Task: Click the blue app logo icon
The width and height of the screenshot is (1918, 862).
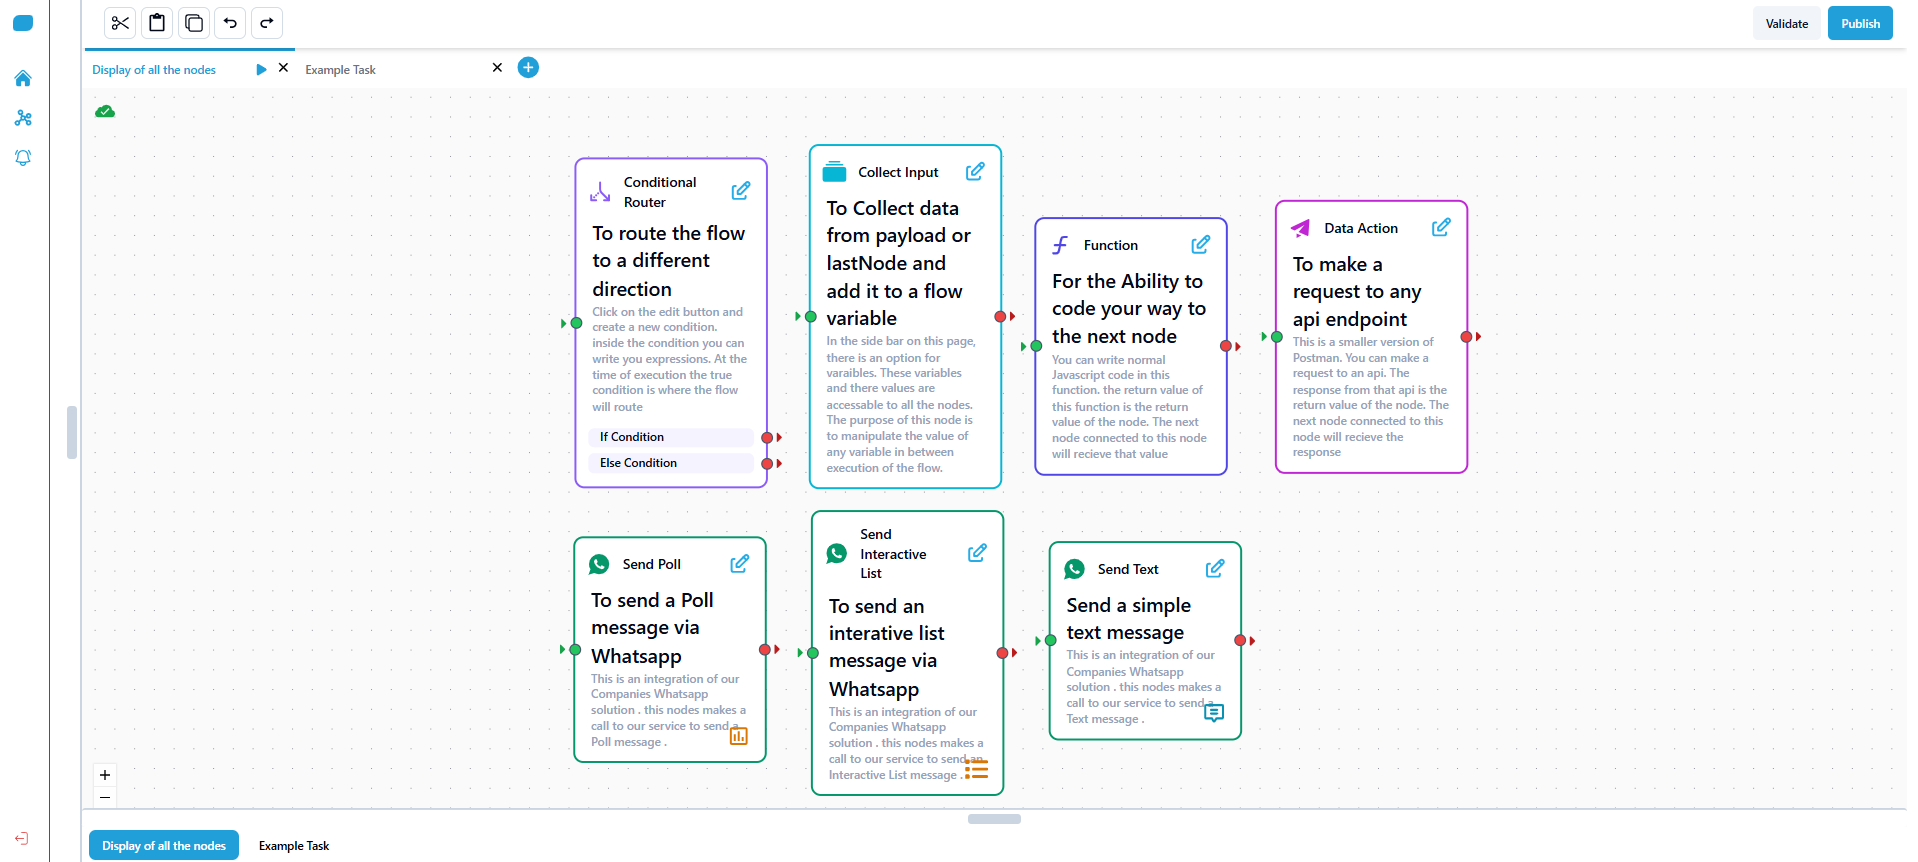Action: coord(23,23)
